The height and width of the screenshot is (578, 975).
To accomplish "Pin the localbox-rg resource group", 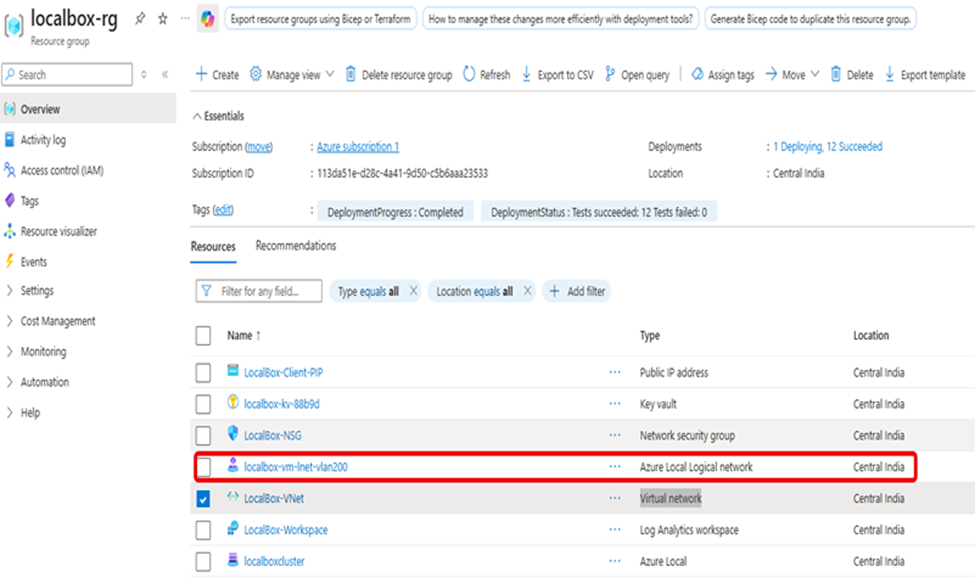I will (140, 19).
